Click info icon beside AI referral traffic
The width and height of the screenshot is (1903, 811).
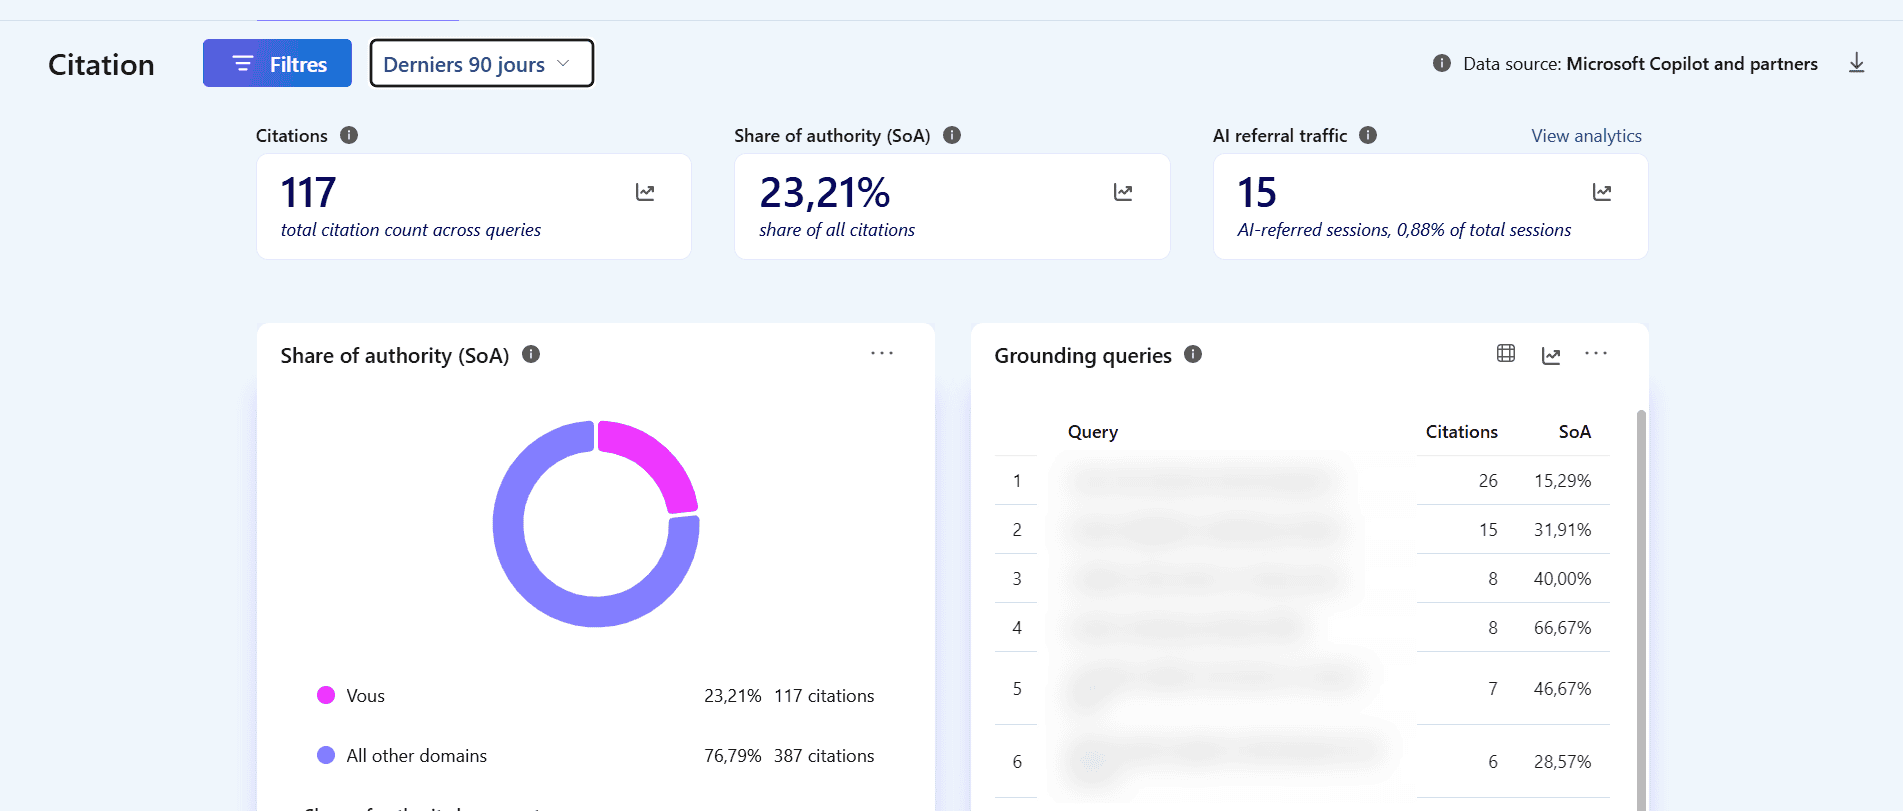point(1368,135)
